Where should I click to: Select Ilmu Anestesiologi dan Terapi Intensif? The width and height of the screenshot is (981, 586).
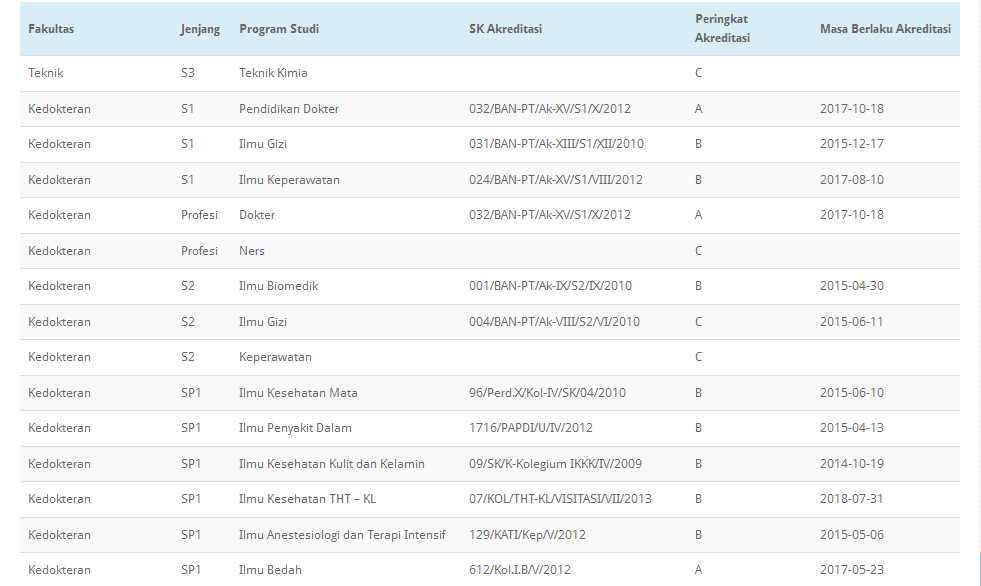pyautogui.click(x=342, y=535)
